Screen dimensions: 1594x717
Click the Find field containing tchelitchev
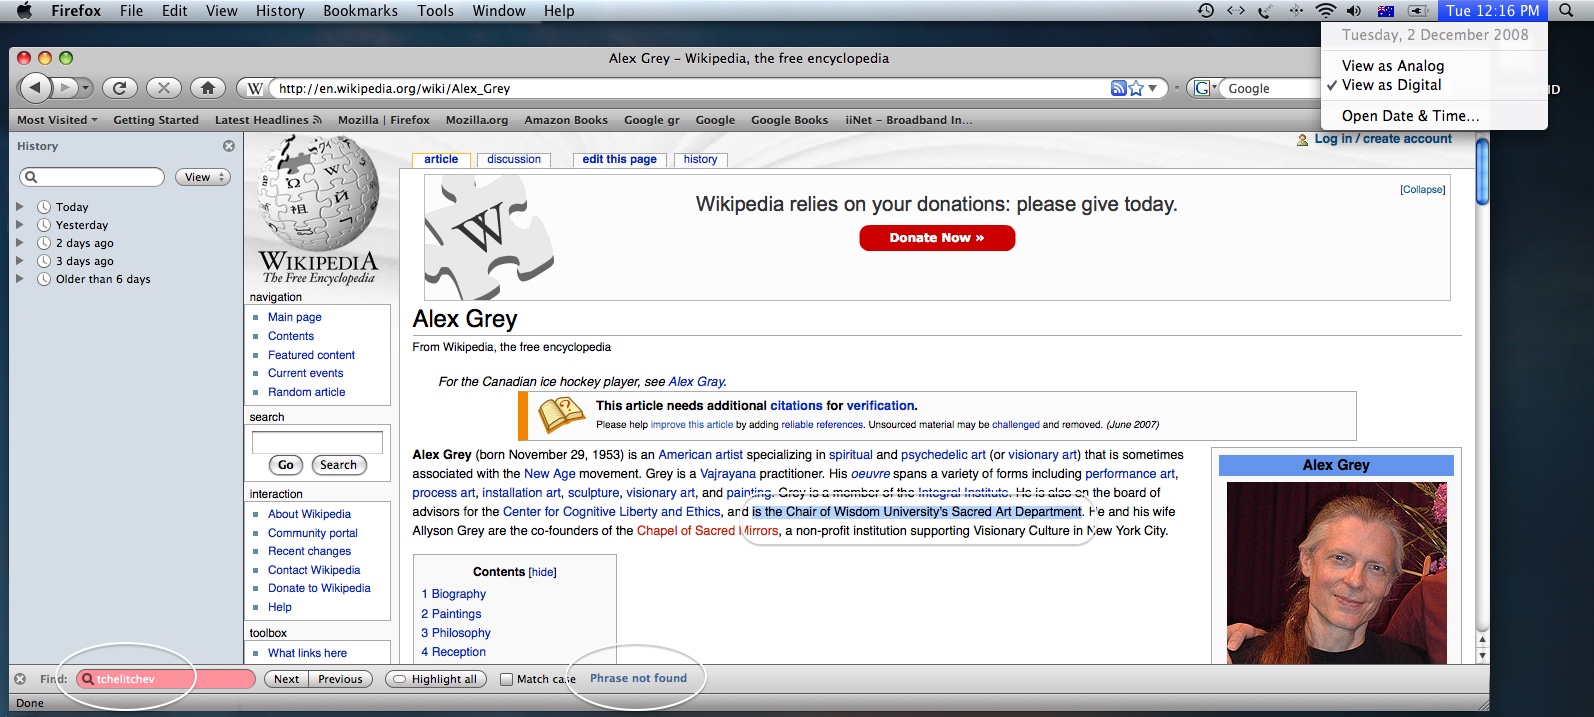coord(167,679)
